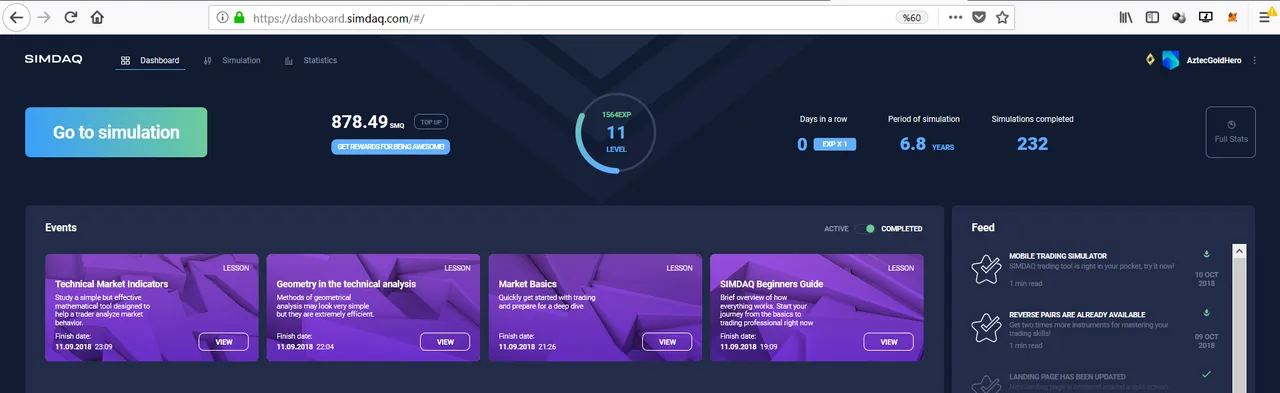Viewport: 1280px width, 393px height.
Task: Click green icon above 09 OCT 2018
Action: tap(1206, 313)
